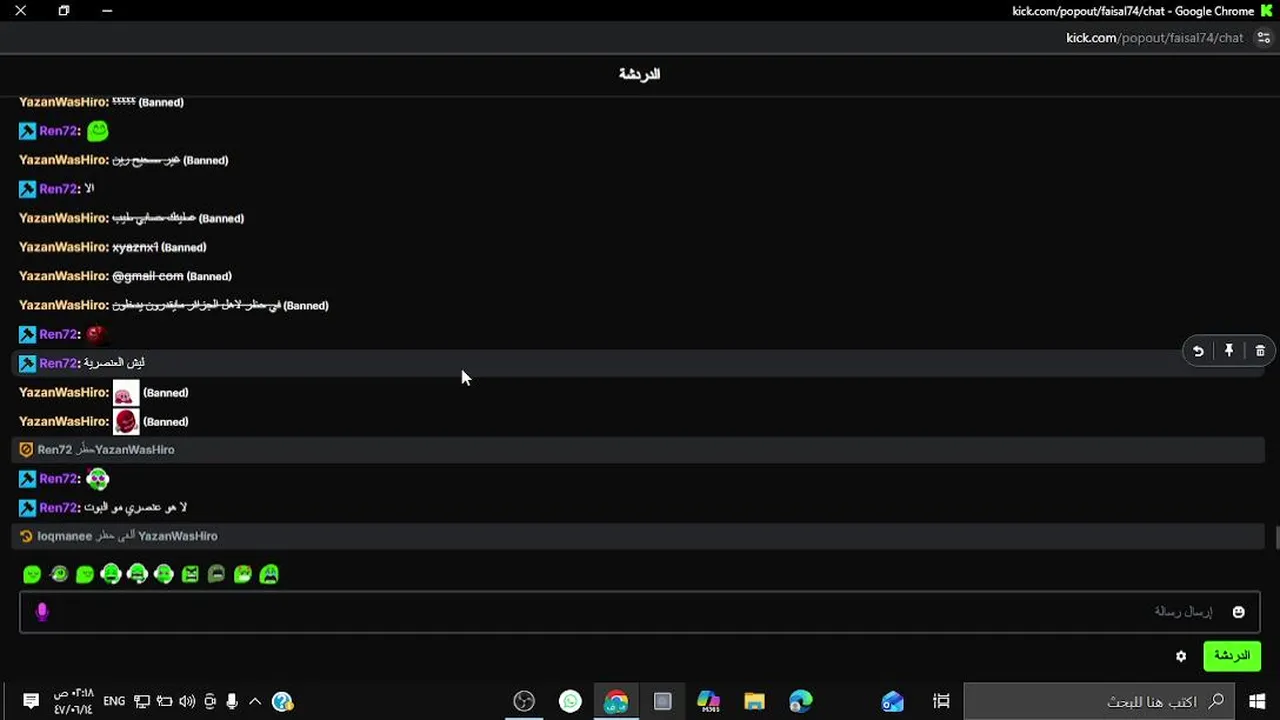Click the taskbar clock and date
Image resolution: width=1280 pixels, height=720 pixels.
(73, 701)
